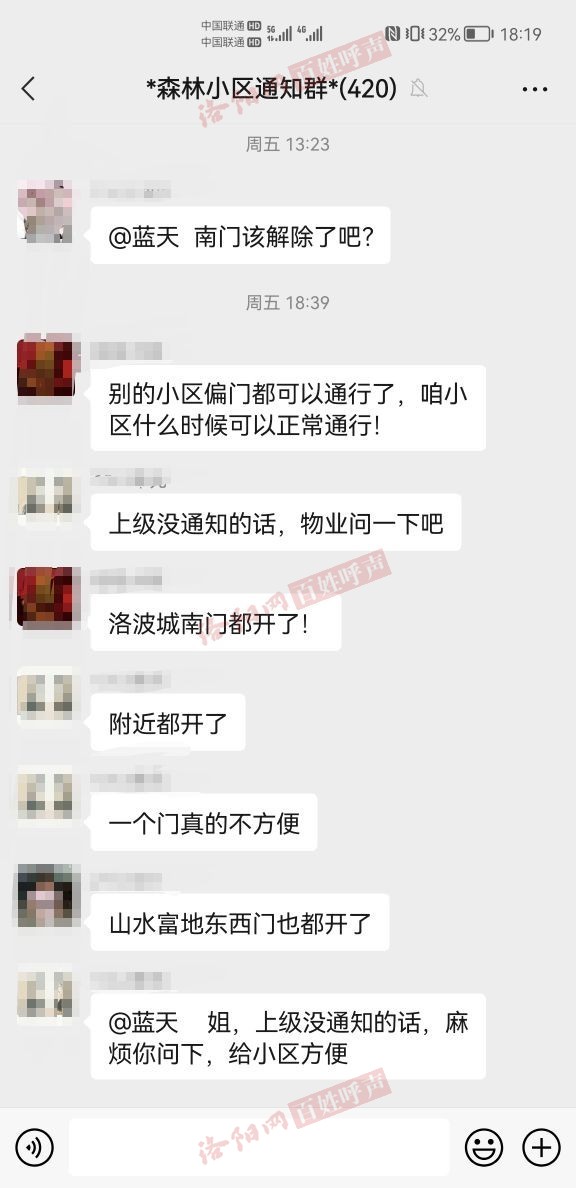Select the 洛波城南门都开了 message bubble

[x=216, y=623]
